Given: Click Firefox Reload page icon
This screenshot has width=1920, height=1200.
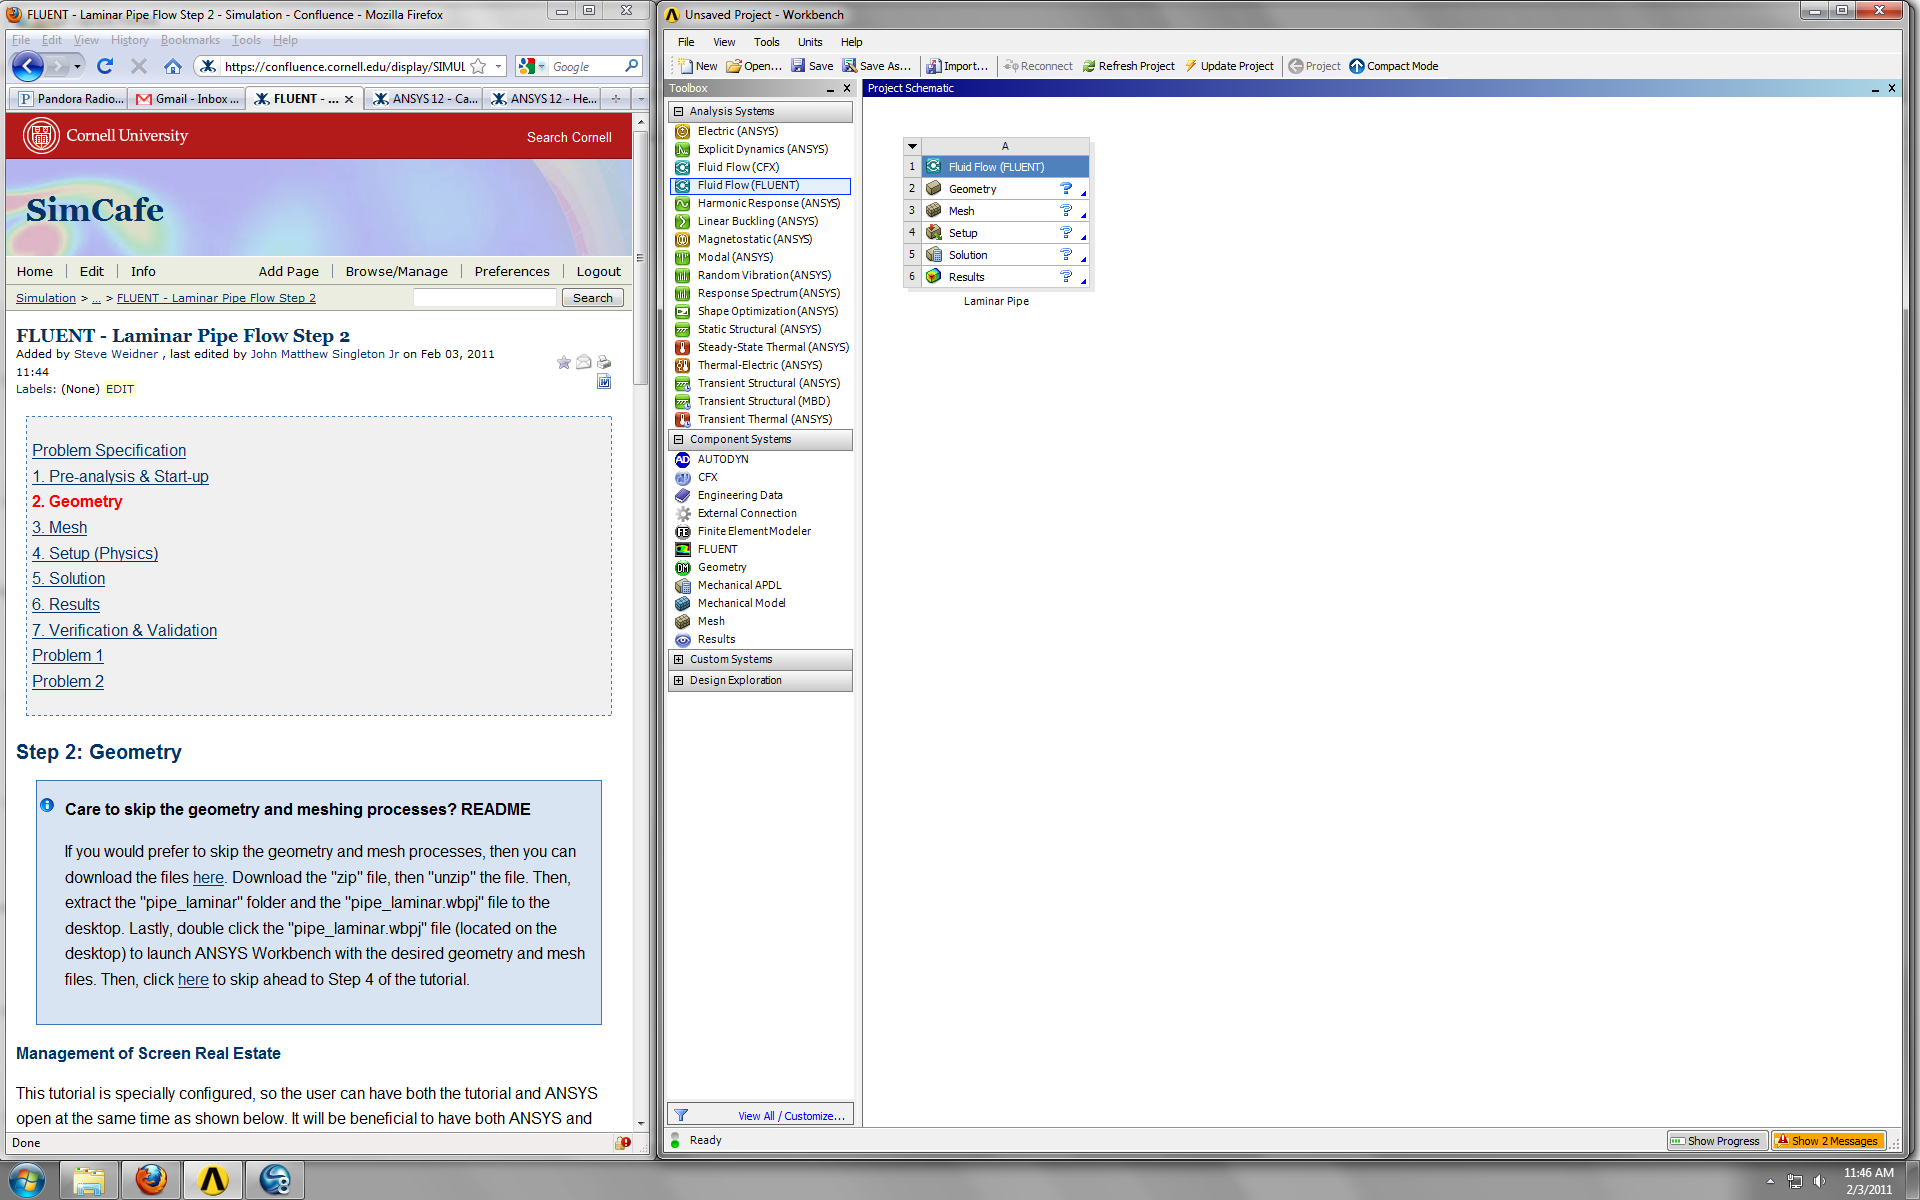Looking at the screenshot, I should 105,66.
